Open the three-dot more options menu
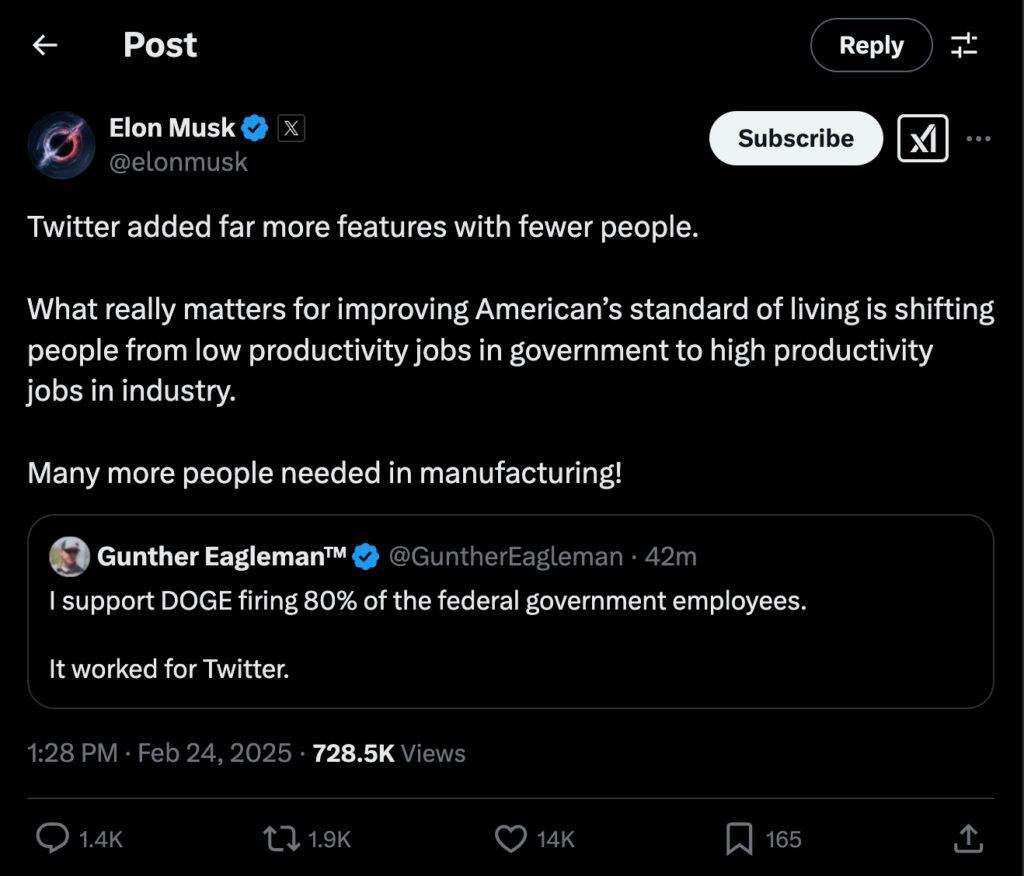This screenshot has width=1024, height=876. (978, 139)
